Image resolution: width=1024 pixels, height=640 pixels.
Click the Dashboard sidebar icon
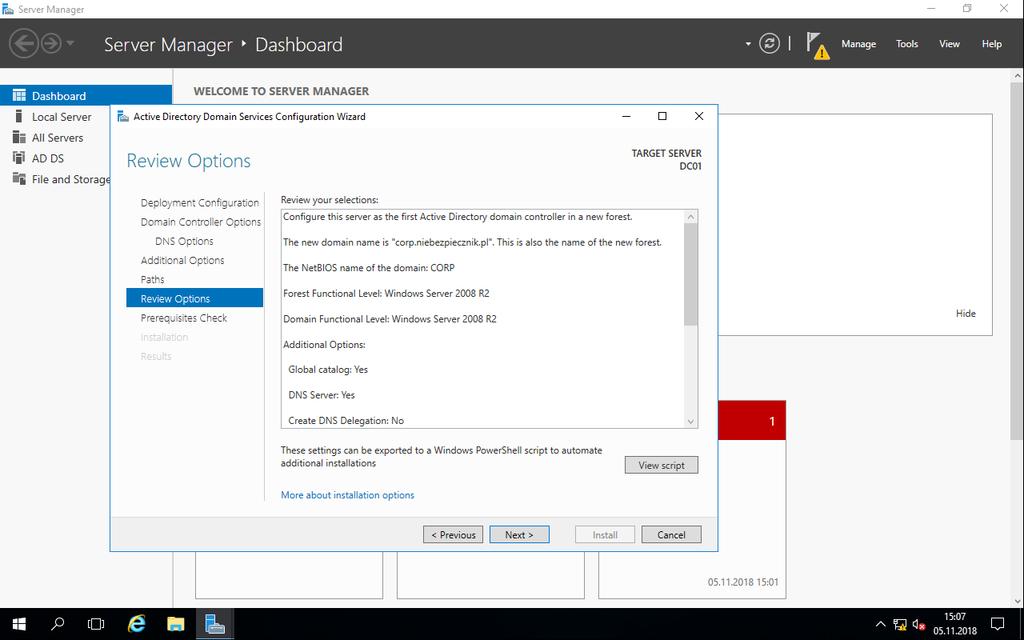tap(19, 95)
